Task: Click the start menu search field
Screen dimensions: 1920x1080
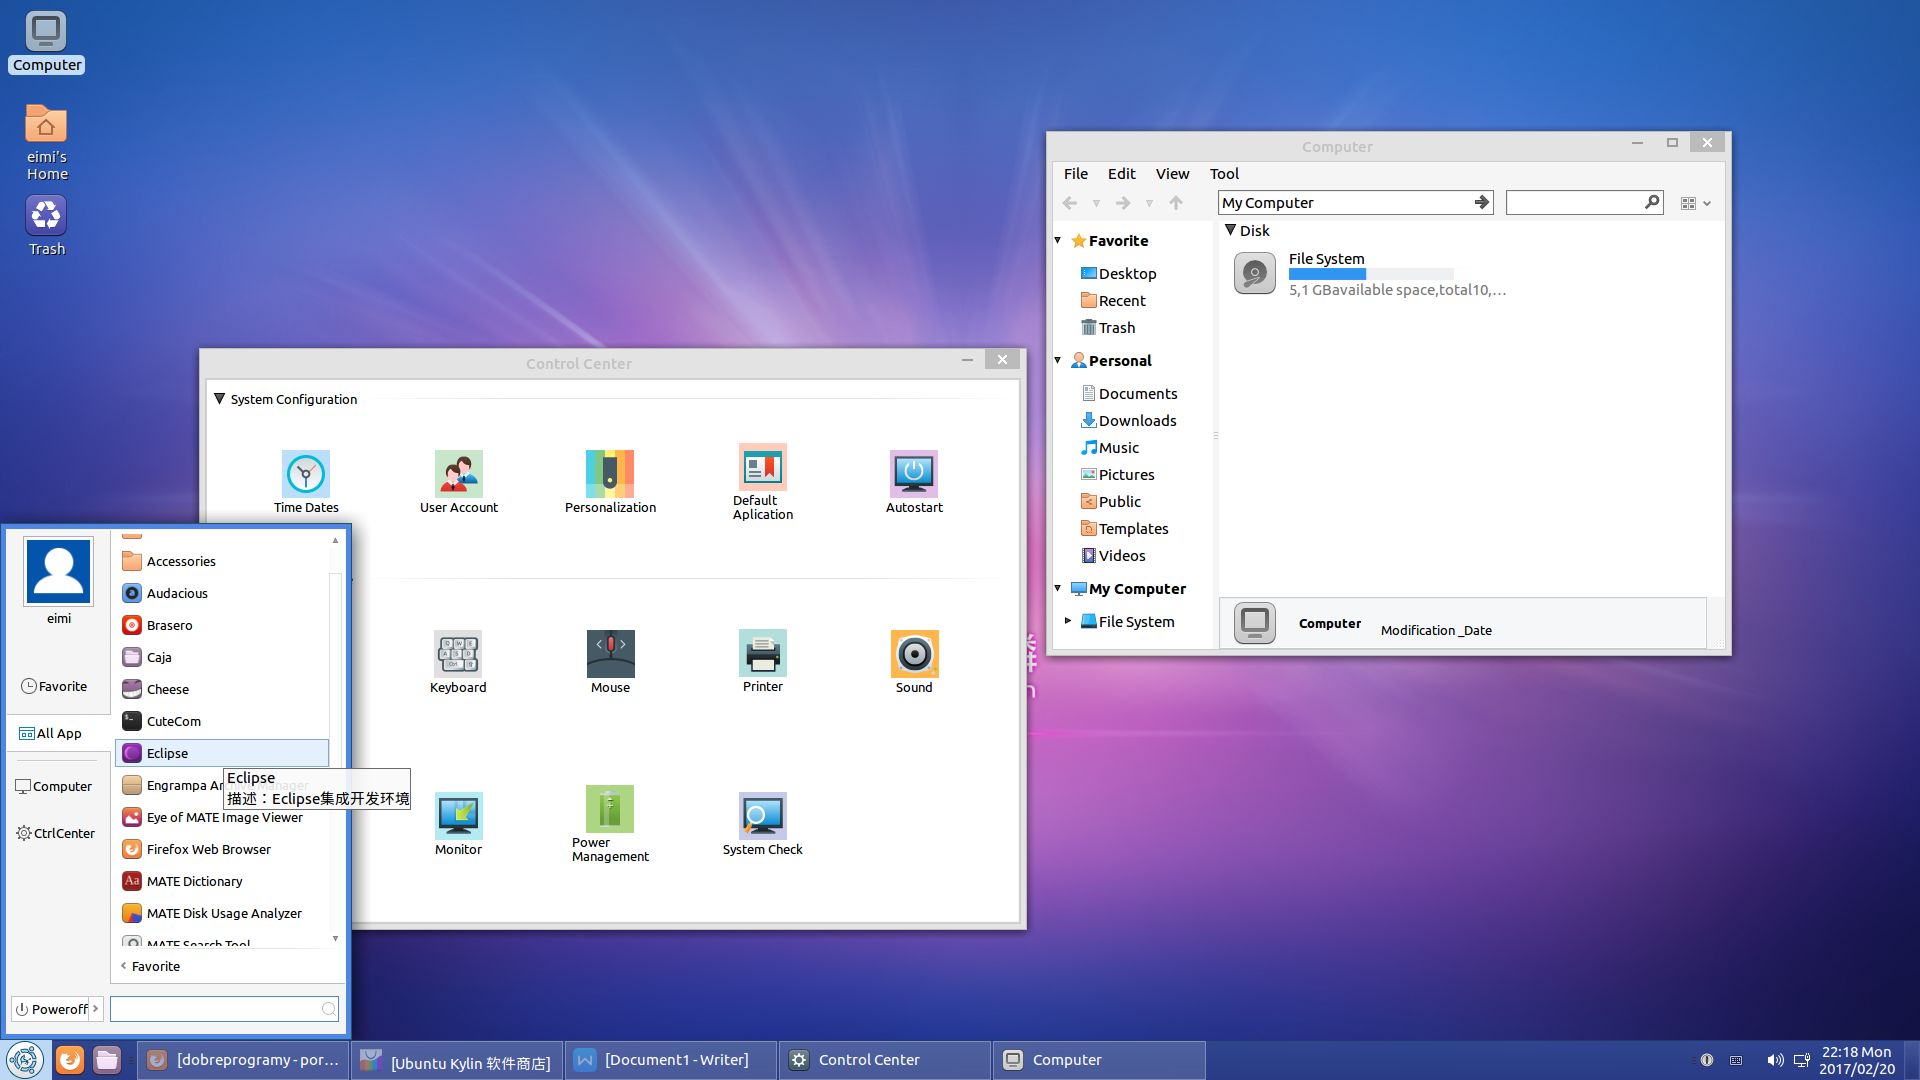Action: (x=224, y=1009)
